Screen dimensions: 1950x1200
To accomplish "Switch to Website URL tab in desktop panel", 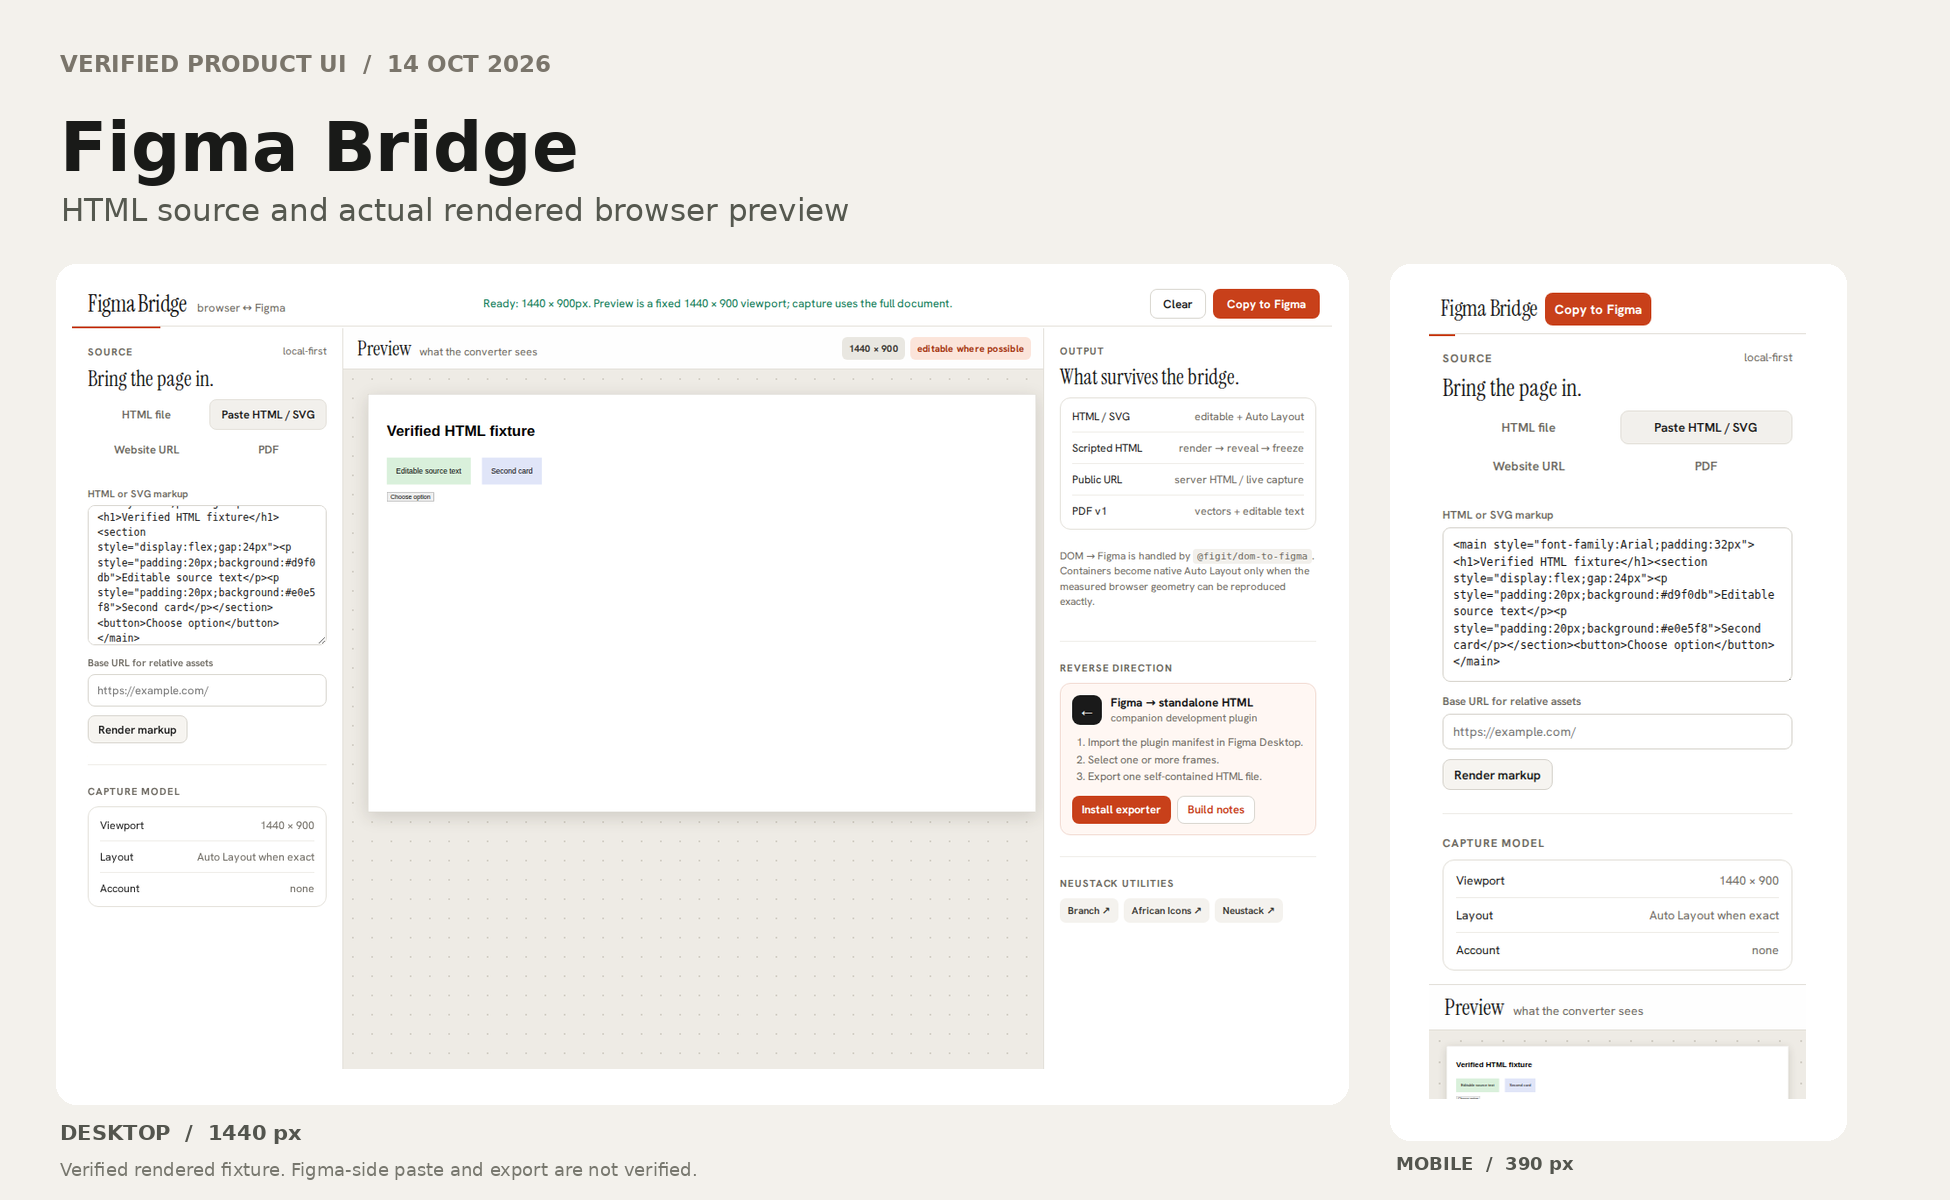I will pos(146,450).
